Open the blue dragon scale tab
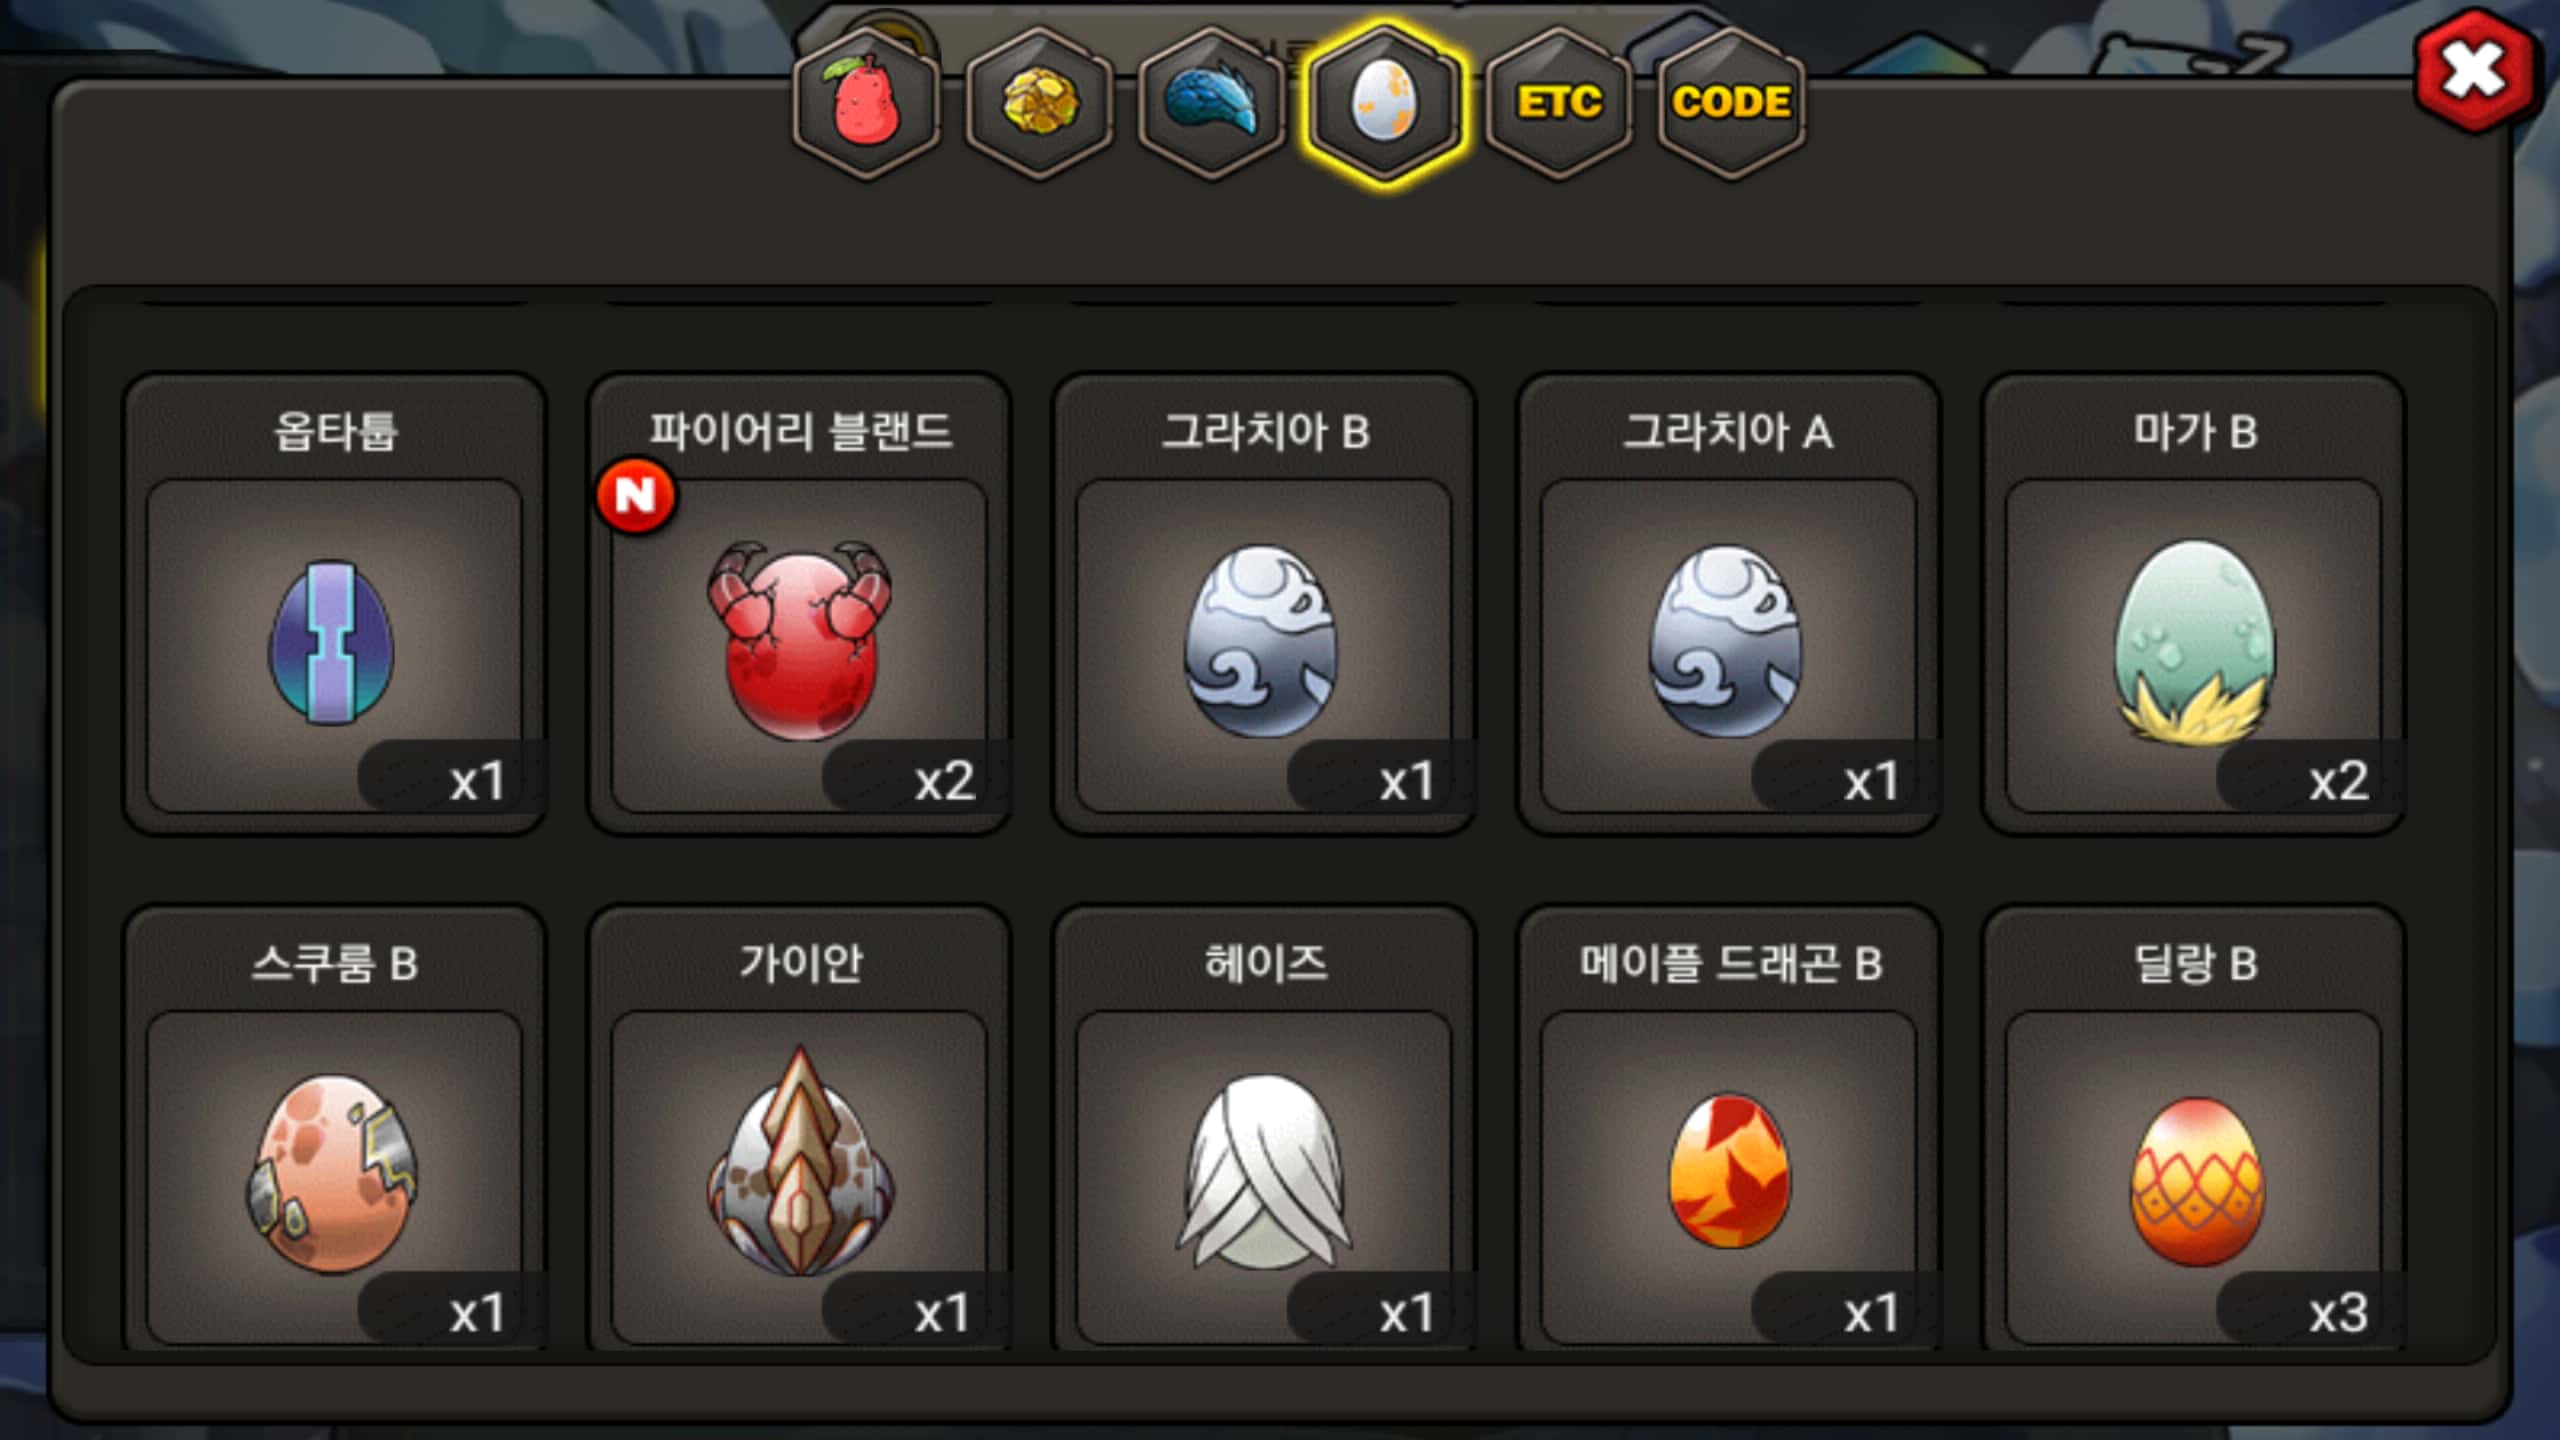The height and width of the screenshot is (1440, 2560). (x=1211, y=104)
